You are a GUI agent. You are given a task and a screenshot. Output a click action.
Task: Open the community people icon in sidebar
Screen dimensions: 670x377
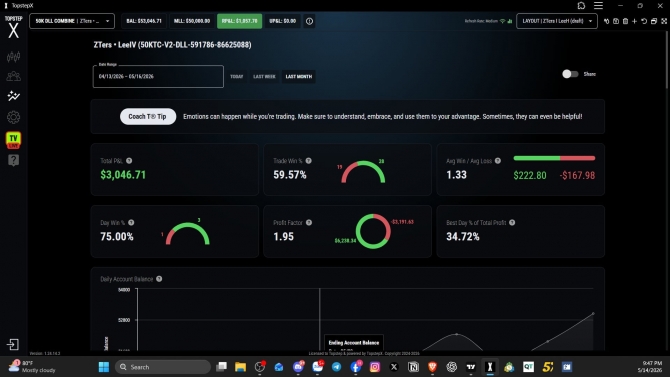pyautogui.click(x=13, y=76)
